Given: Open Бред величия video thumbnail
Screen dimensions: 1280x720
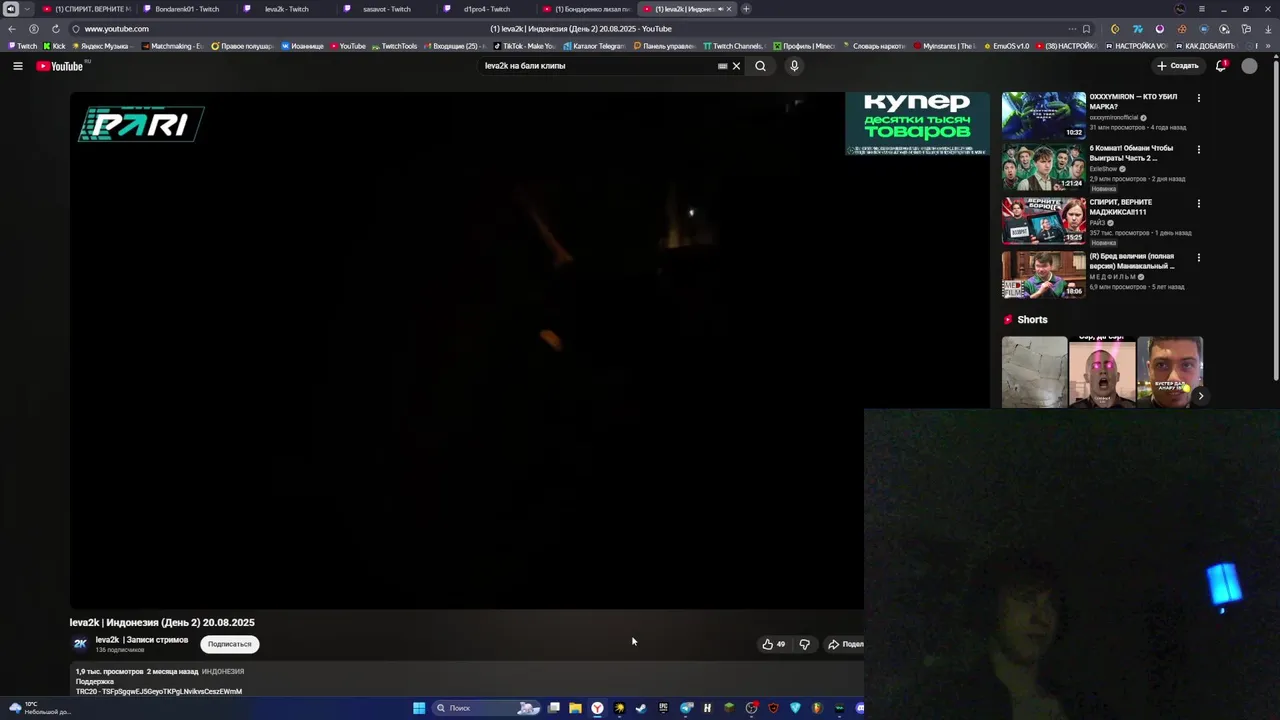Looking at the screenshot, I should [1044, 275].
